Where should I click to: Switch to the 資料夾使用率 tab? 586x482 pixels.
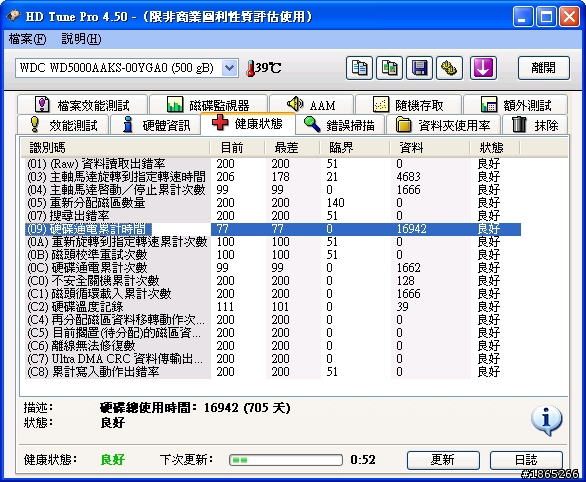[443, 125]
